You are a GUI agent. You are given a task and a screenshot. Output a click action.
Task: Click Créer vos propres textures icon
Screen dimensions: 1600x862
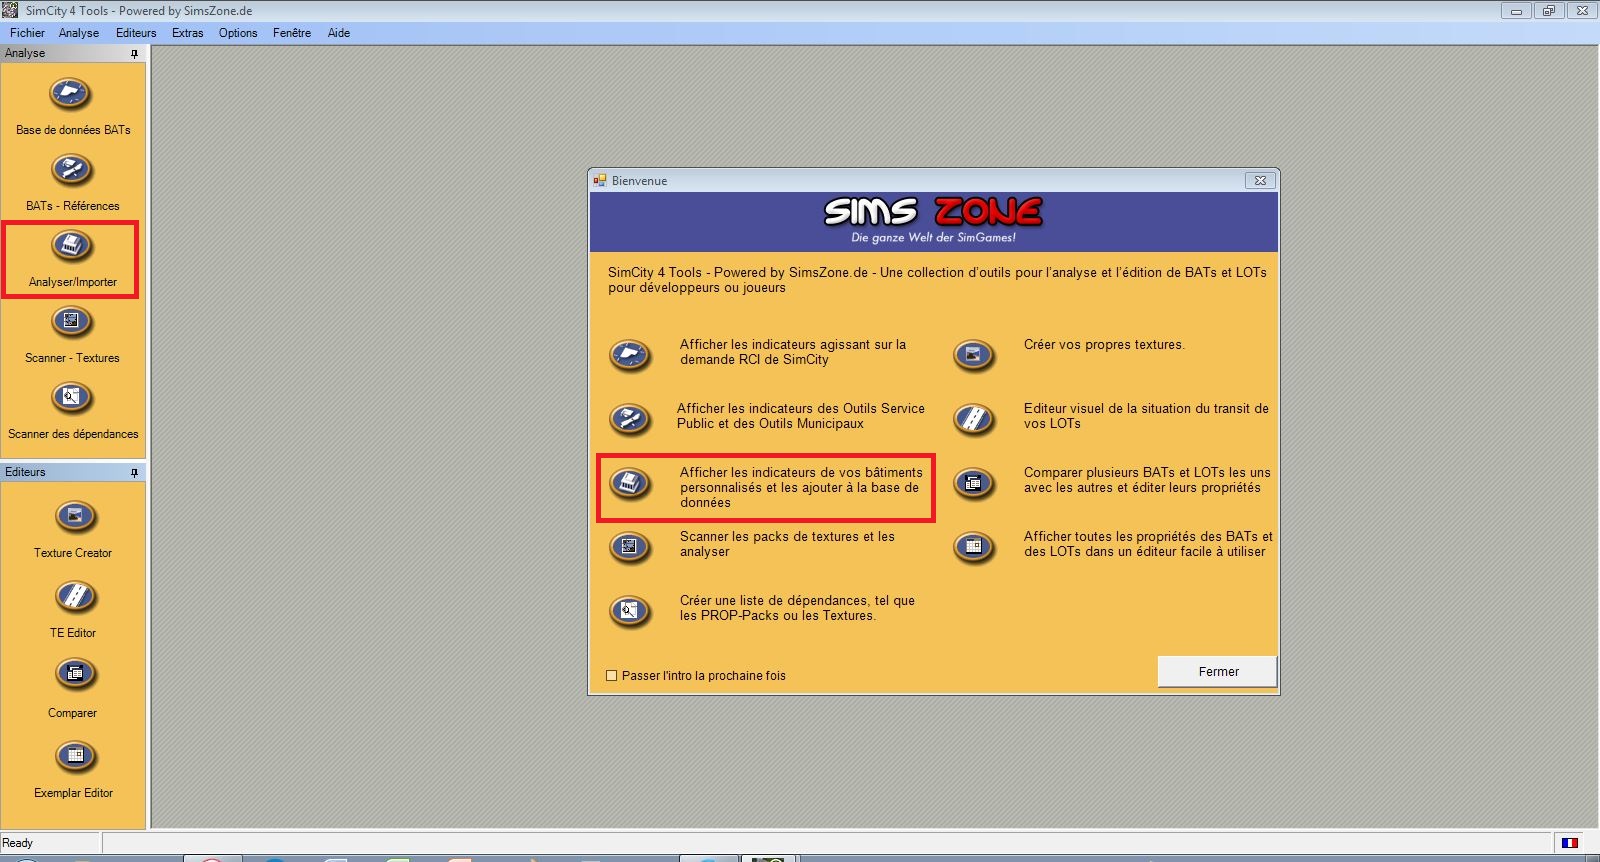(x=974, y=354)
